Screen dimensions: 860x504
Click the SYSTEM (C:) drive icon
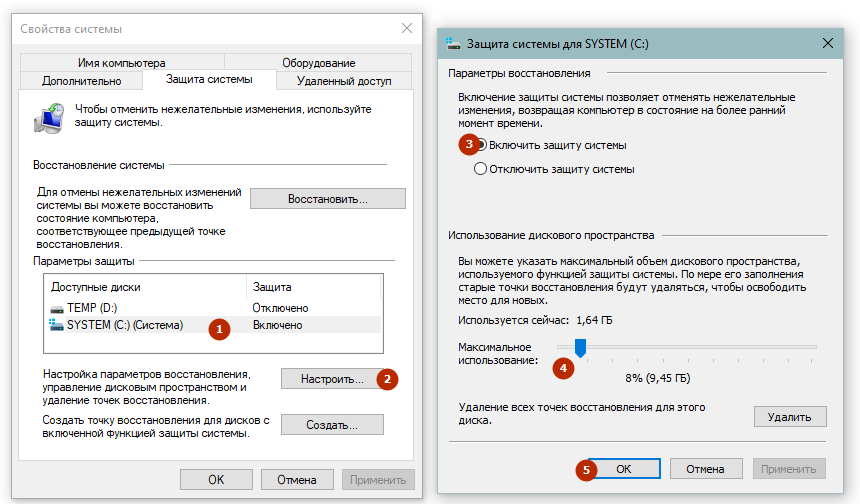(56, 325)
